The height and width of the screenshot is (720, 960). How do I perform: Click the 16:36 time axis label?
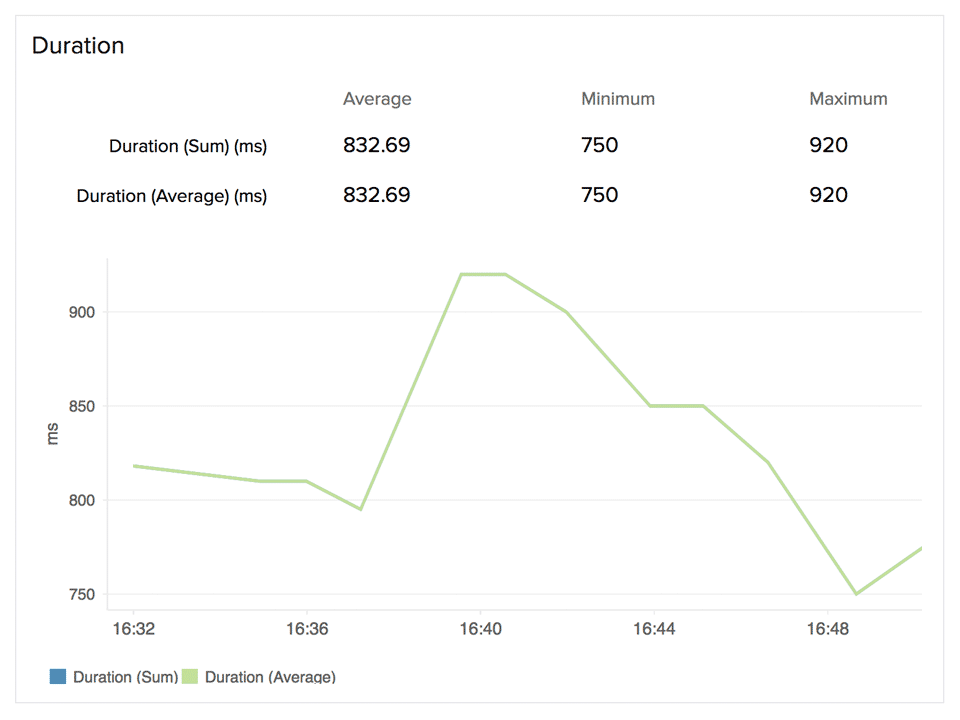pos(306,629)
